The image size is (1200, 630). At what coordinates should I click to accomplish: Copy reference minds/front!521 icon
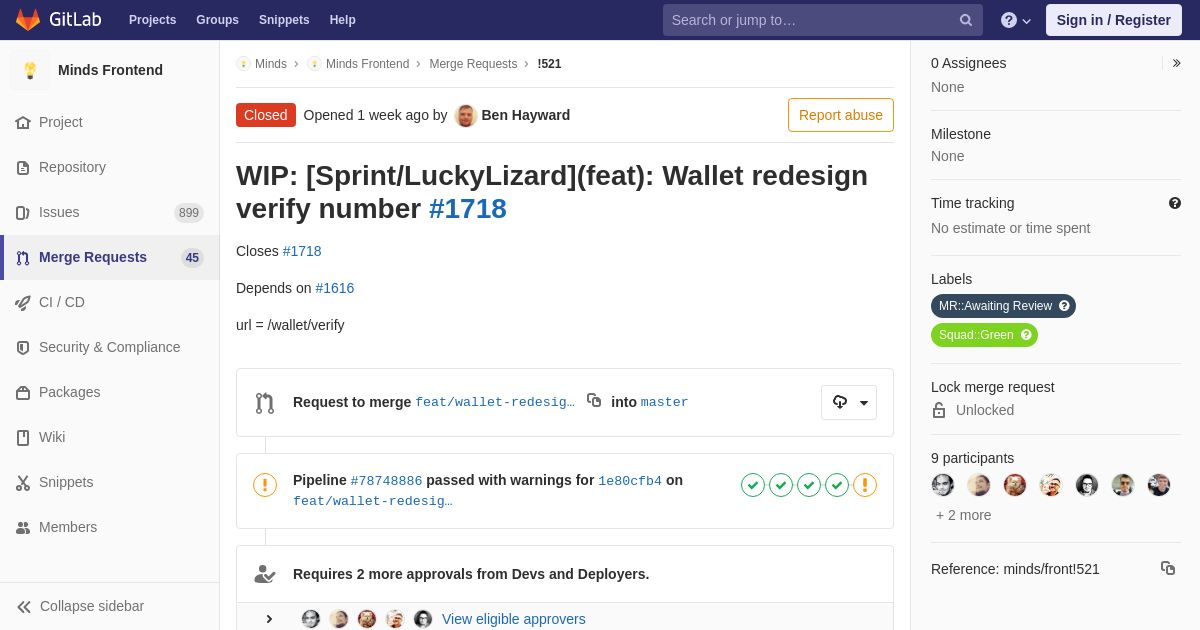tap(1168, 568)
